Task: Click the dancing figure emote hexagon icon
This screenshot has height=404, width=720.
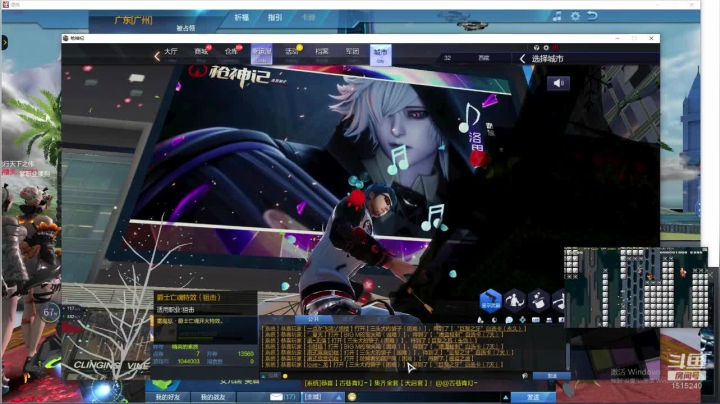Action: click(515, 301)
